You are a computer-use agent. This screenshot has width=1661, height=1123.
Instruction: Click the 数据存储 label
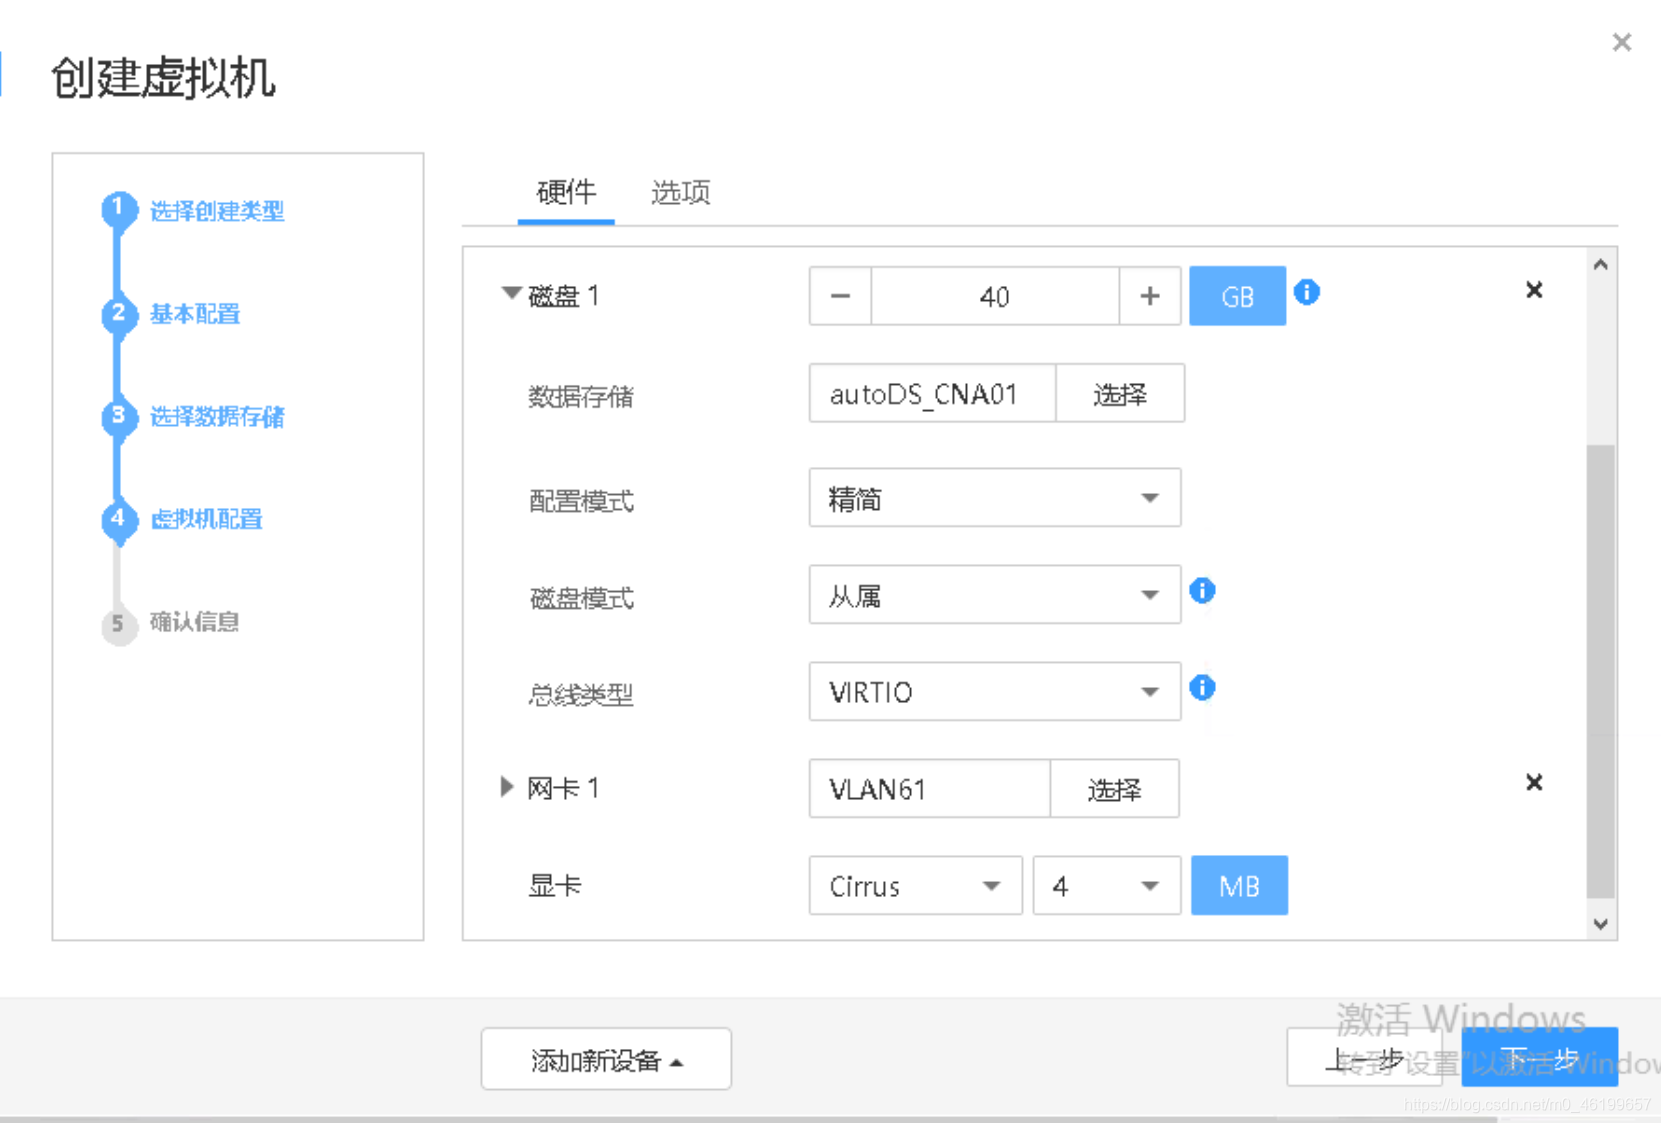(x=581, y=397)
